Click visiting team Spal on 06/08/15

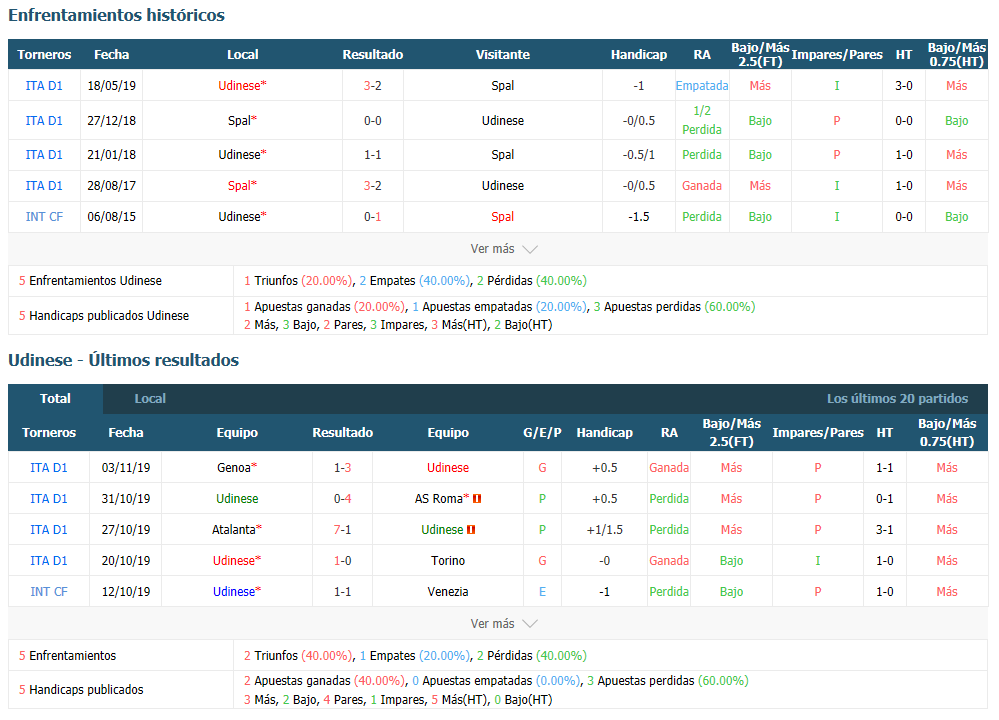tap(503, 217)
